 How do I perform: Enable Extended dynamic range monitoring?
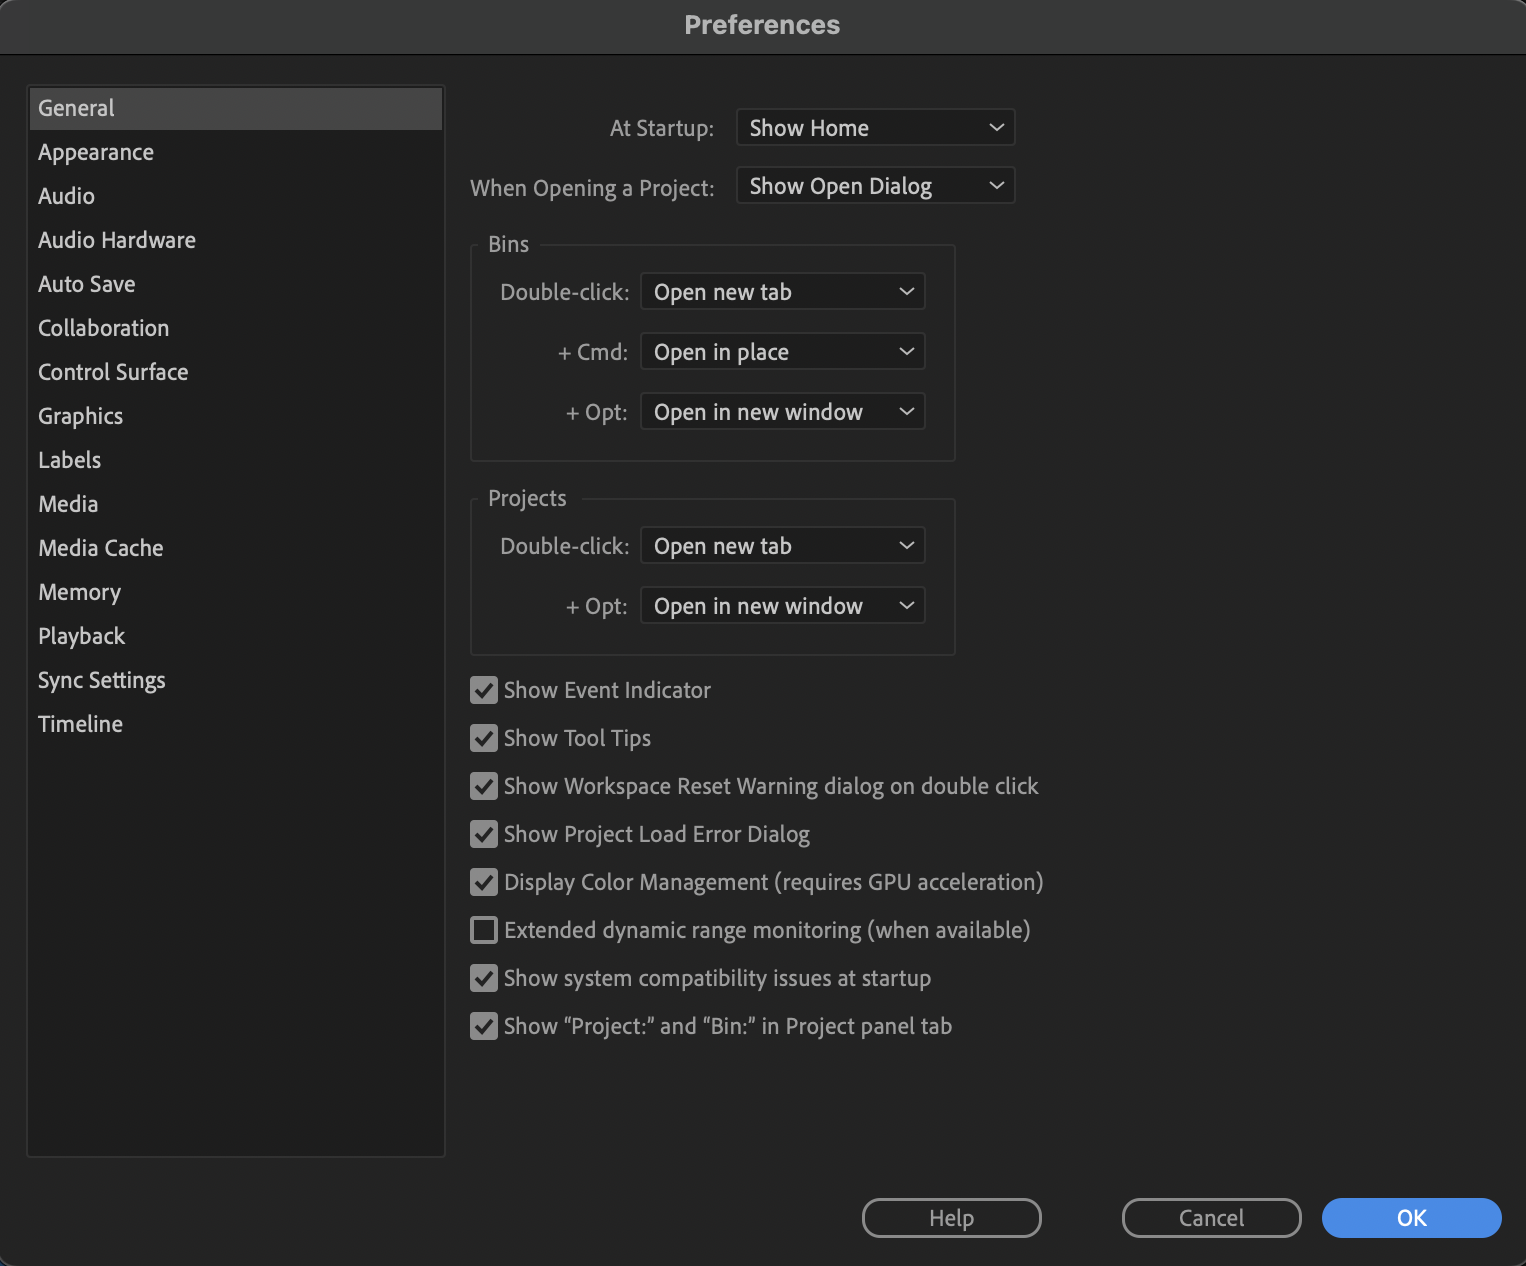483,929
